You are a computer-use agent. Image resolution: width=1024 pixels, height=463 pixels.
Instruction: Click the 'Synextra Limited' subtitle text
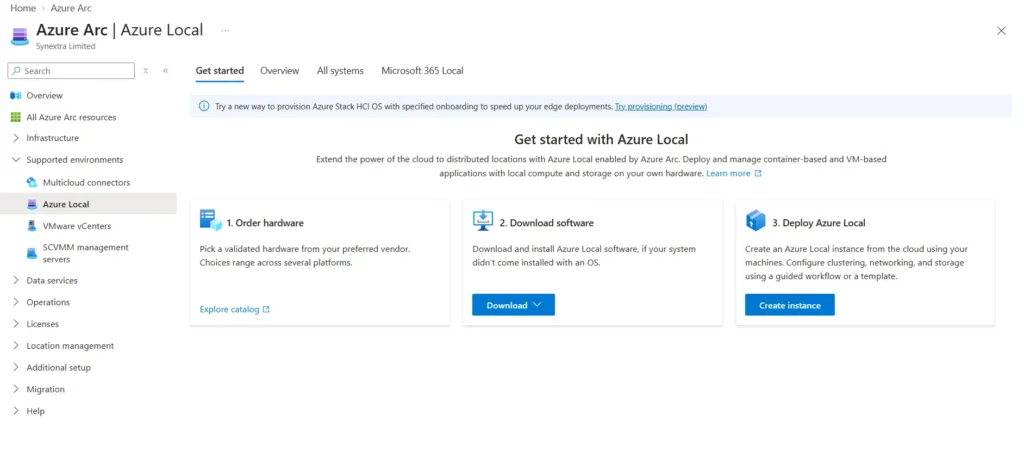tap(65, 46)
